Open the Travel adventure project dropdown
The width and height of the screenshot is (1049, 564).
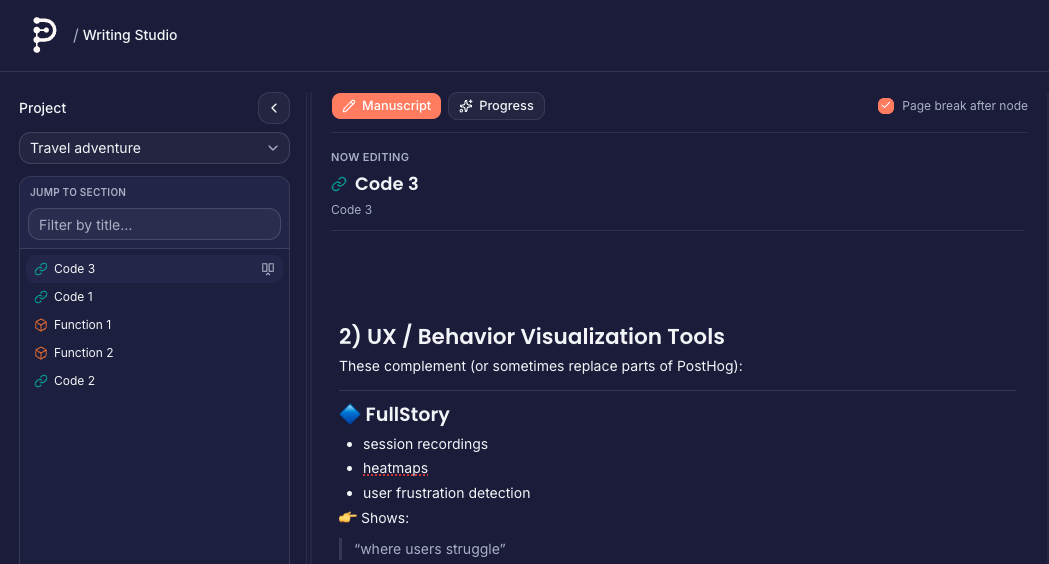[154, 148]
